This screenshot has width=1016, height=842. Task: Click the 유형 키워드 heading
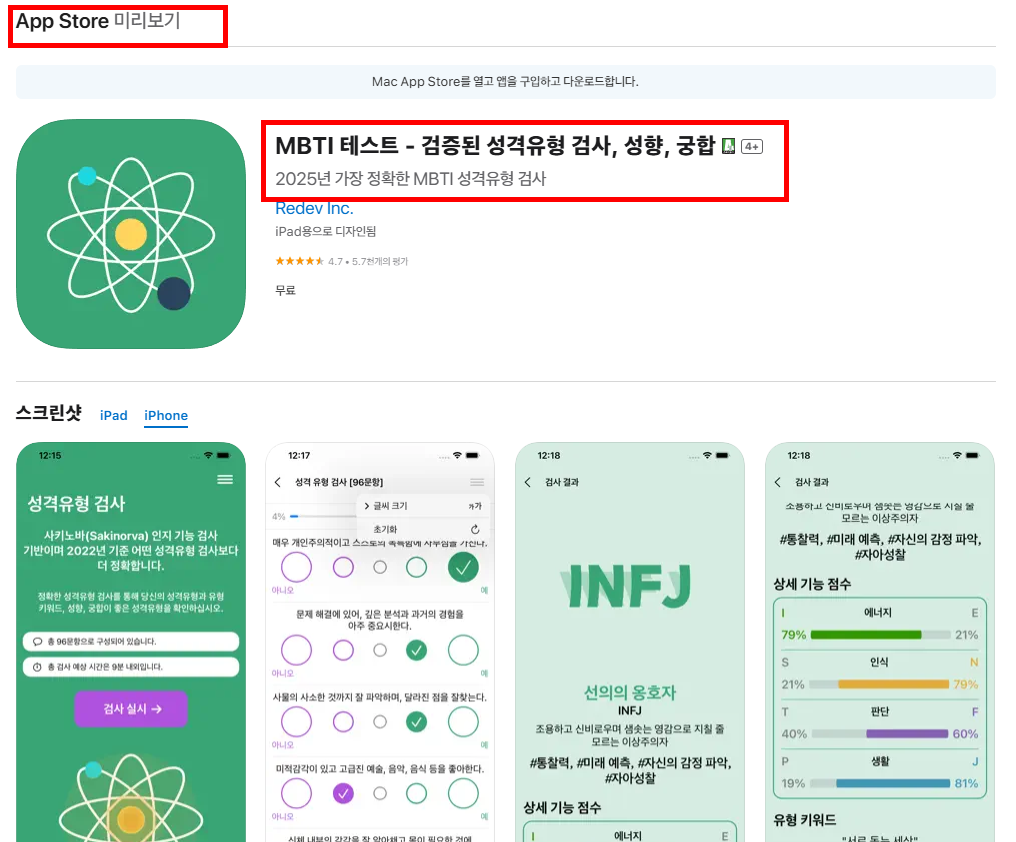[805, 820]
